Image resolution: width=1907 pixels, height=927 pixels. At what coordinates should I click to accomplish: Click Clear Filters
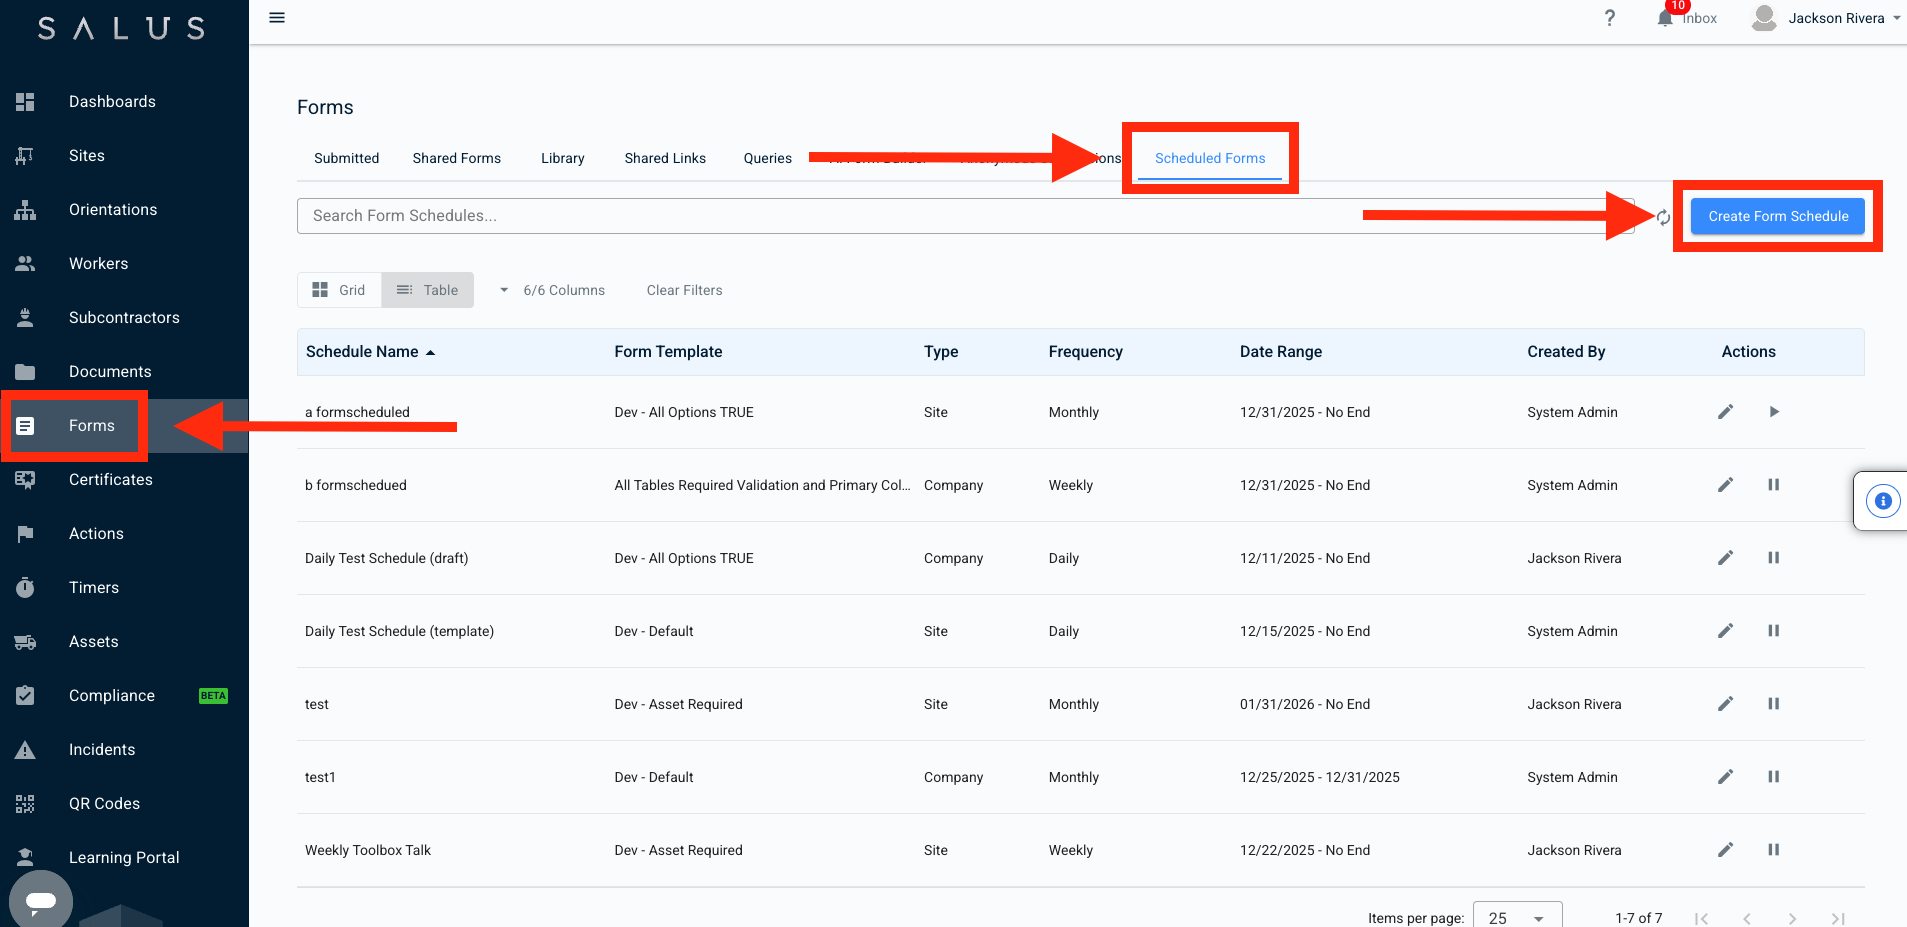pos(684,290)
